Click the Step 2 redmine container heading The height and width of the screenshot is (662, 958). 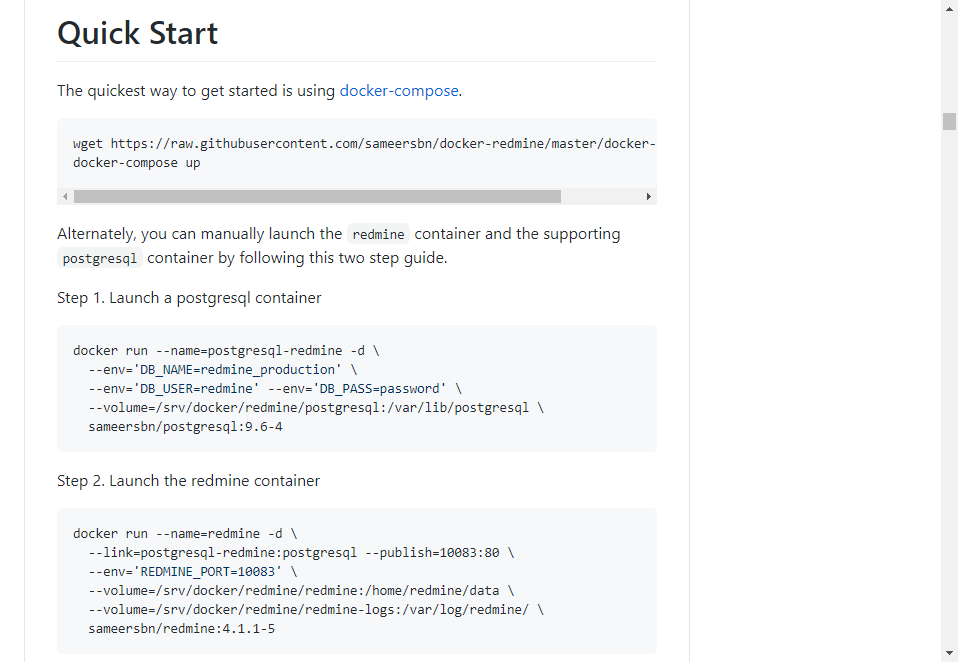[x=188, y=480]
